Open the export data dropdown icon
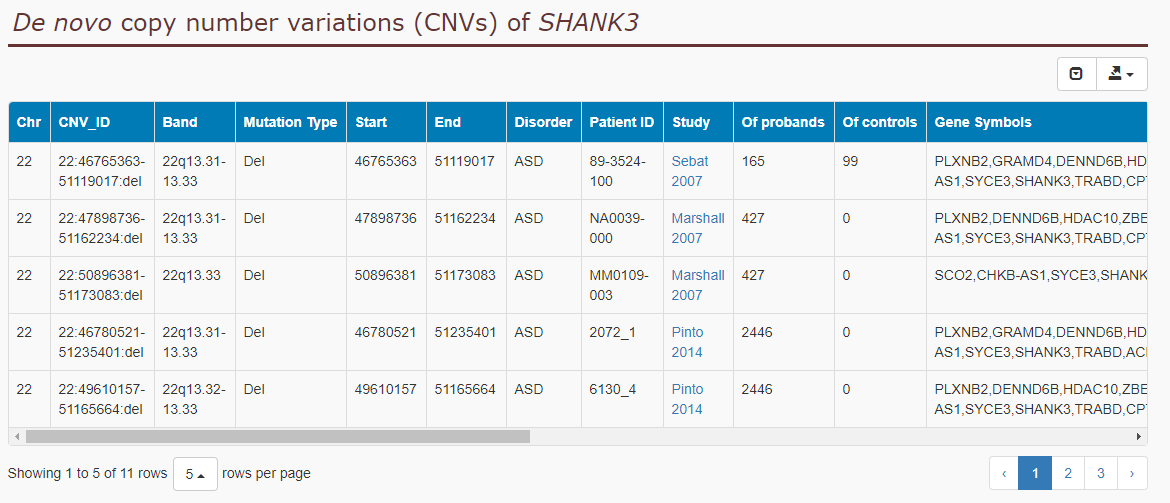The width and height of the screenshot is (1170, 503). tap(1121, 74)
